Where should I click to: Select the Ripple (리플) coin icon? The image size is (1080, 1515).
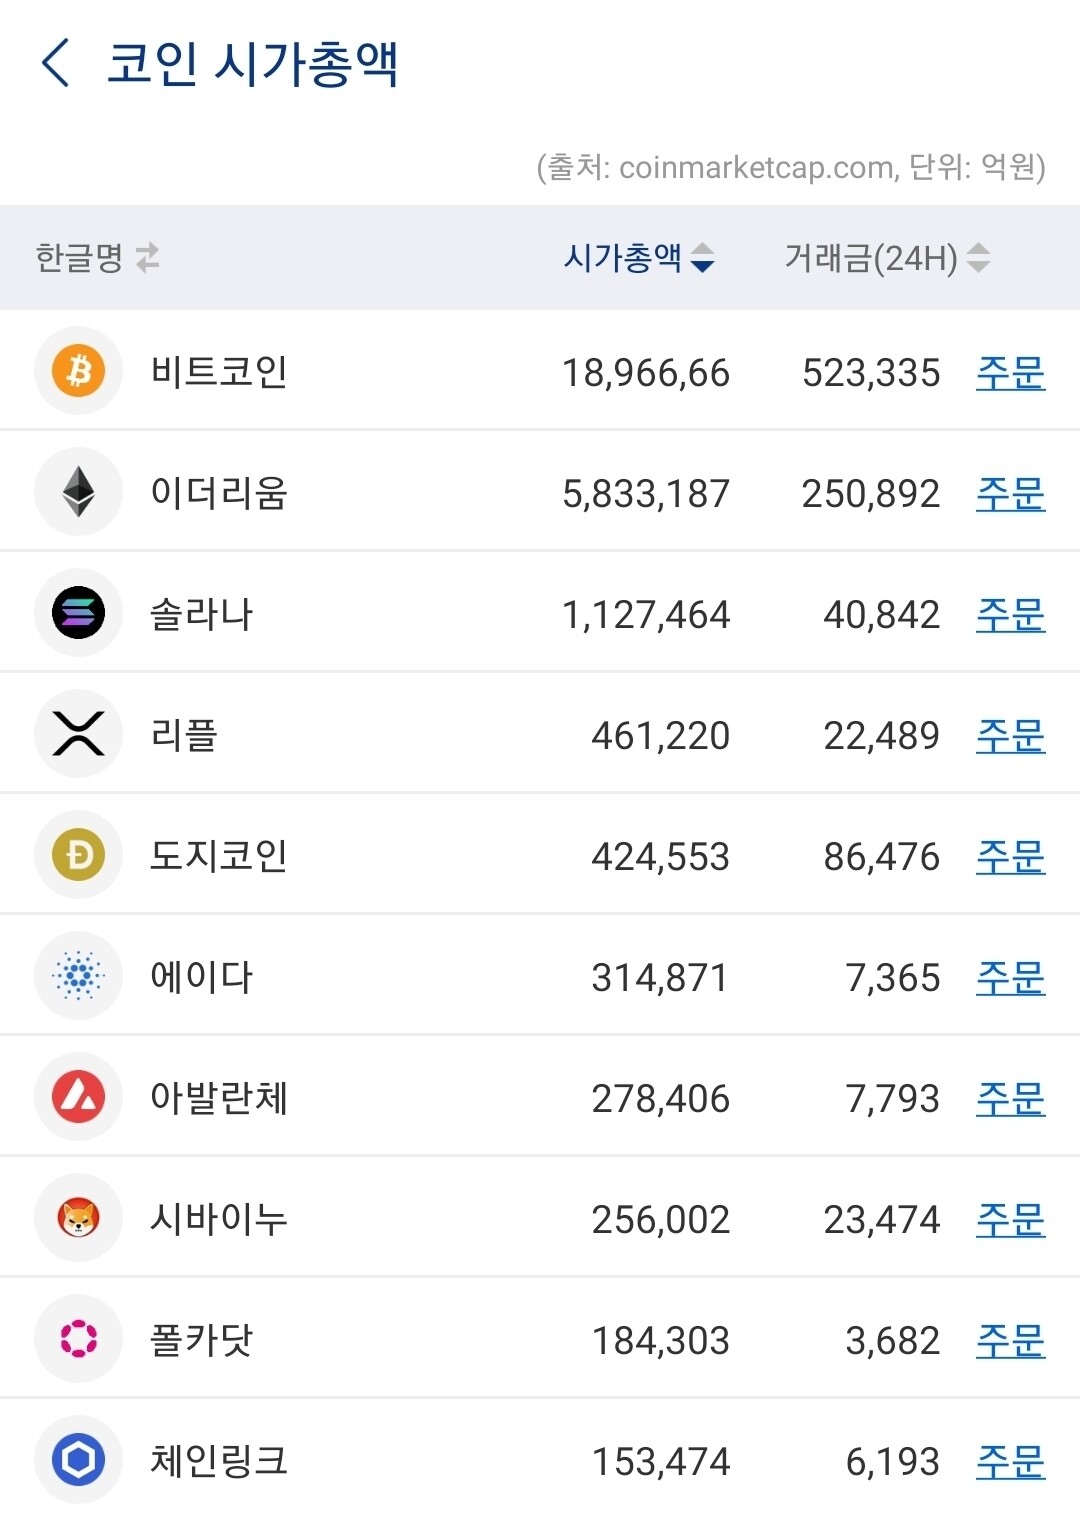[x=77, y=734]
